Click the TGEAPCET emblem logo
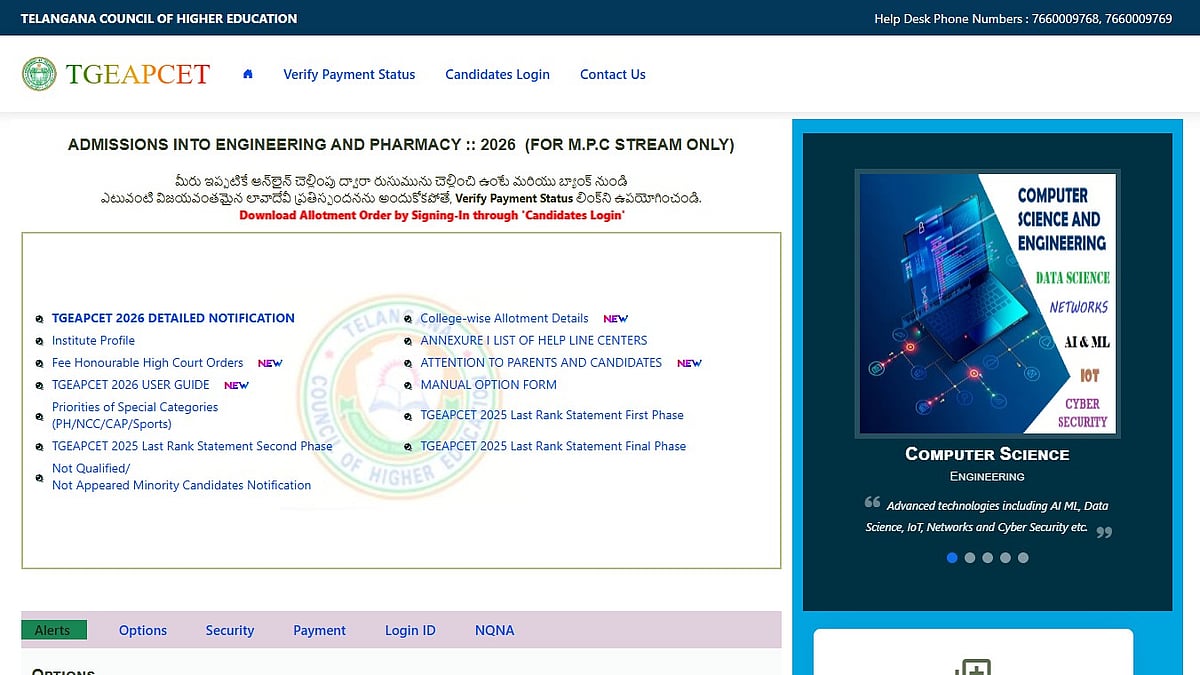1200x675 pixels. click(x=39, y=74)
